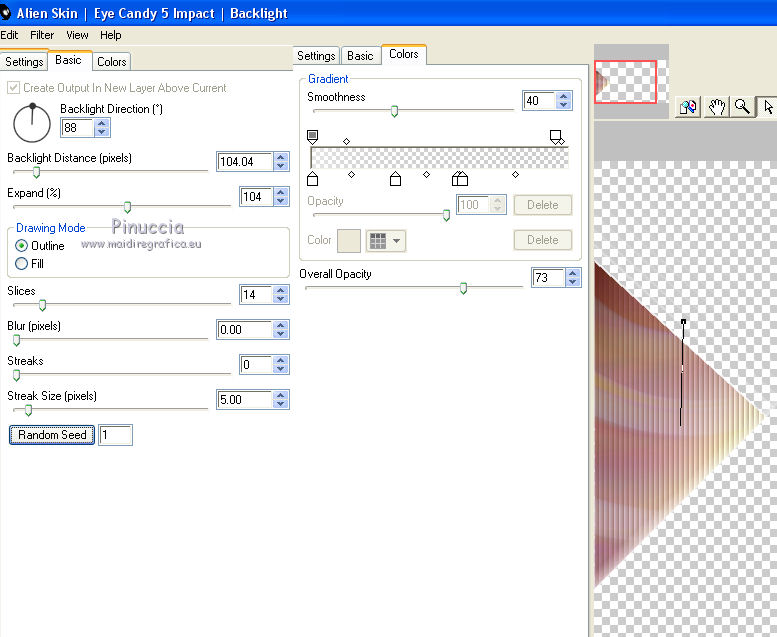777x637 pixels.
Task: Toggle Create Output In New Layer checkbox
Action: click(13, 88)
